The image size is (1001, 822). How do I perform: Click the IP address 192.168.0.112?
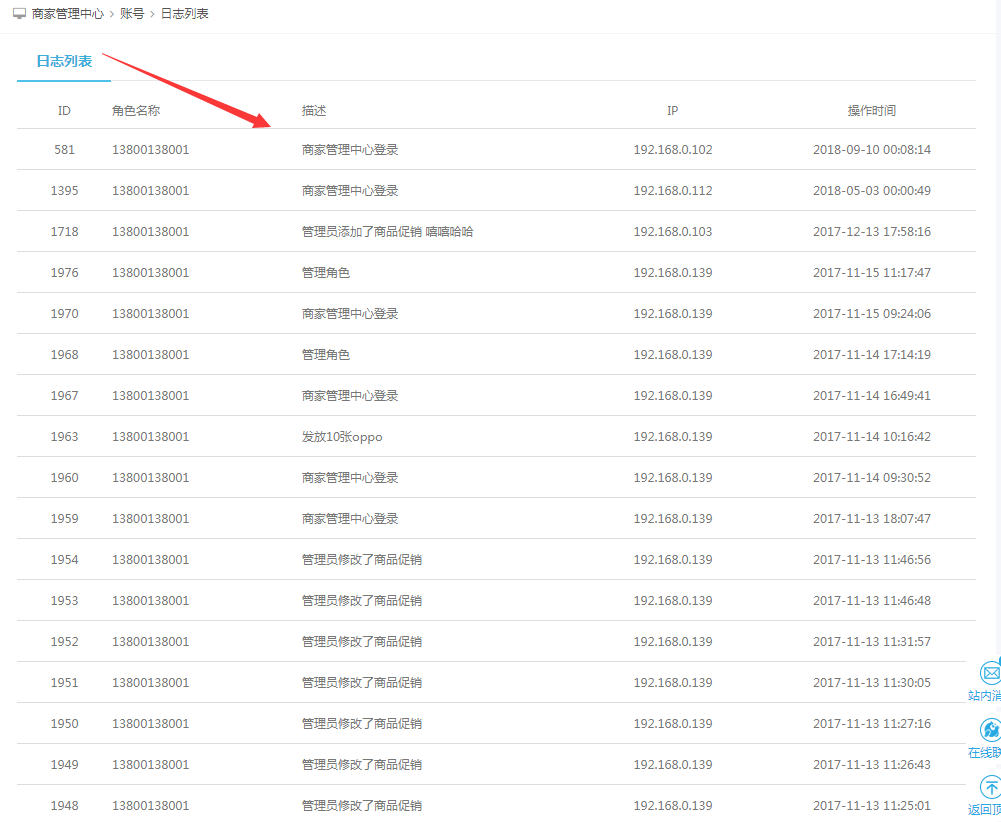pyautogui.click(x=673, y=191)
